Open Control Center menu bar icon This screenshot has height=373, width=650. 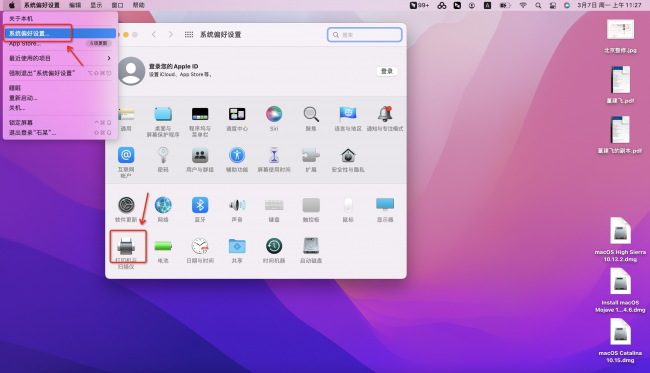pyautogui.click(x=553, y=5)
